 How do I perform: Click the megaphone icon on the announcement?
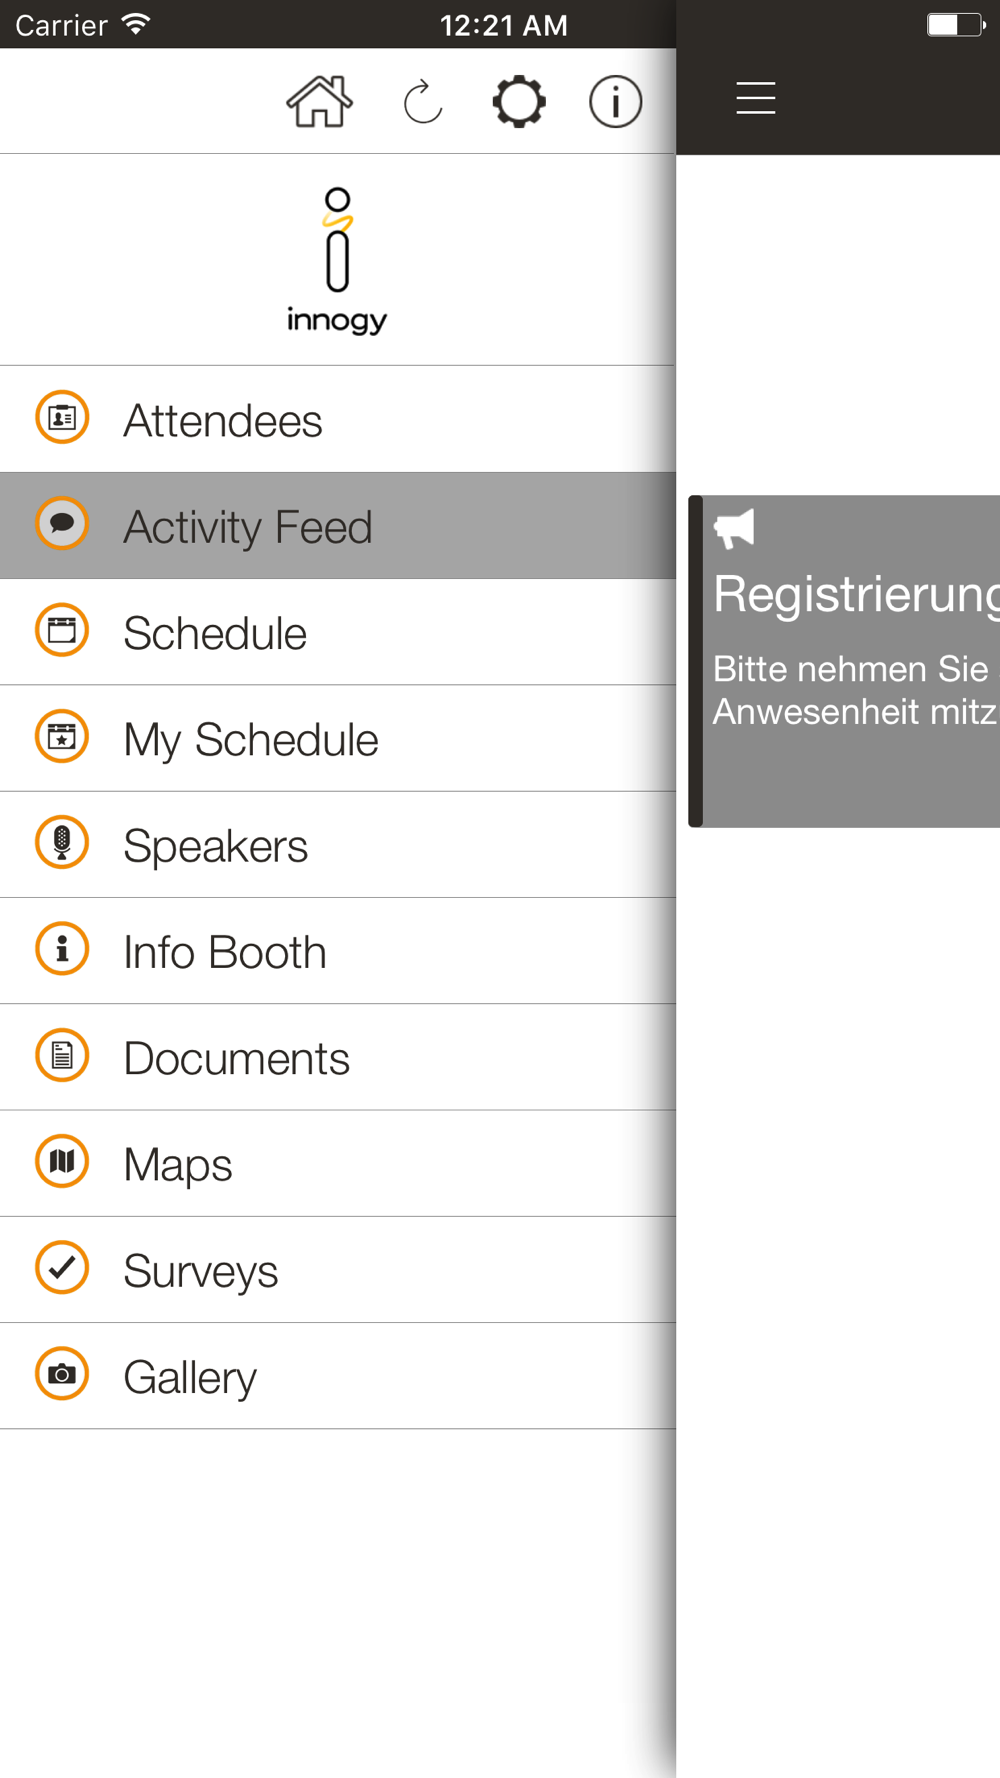(734, 528)
